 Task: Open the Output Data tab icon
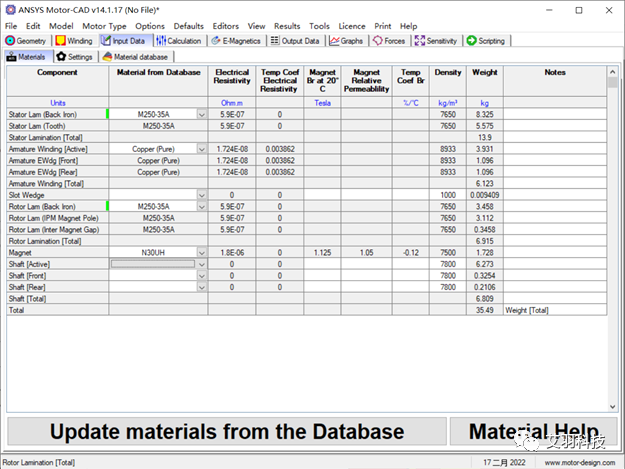pos(275,41)
